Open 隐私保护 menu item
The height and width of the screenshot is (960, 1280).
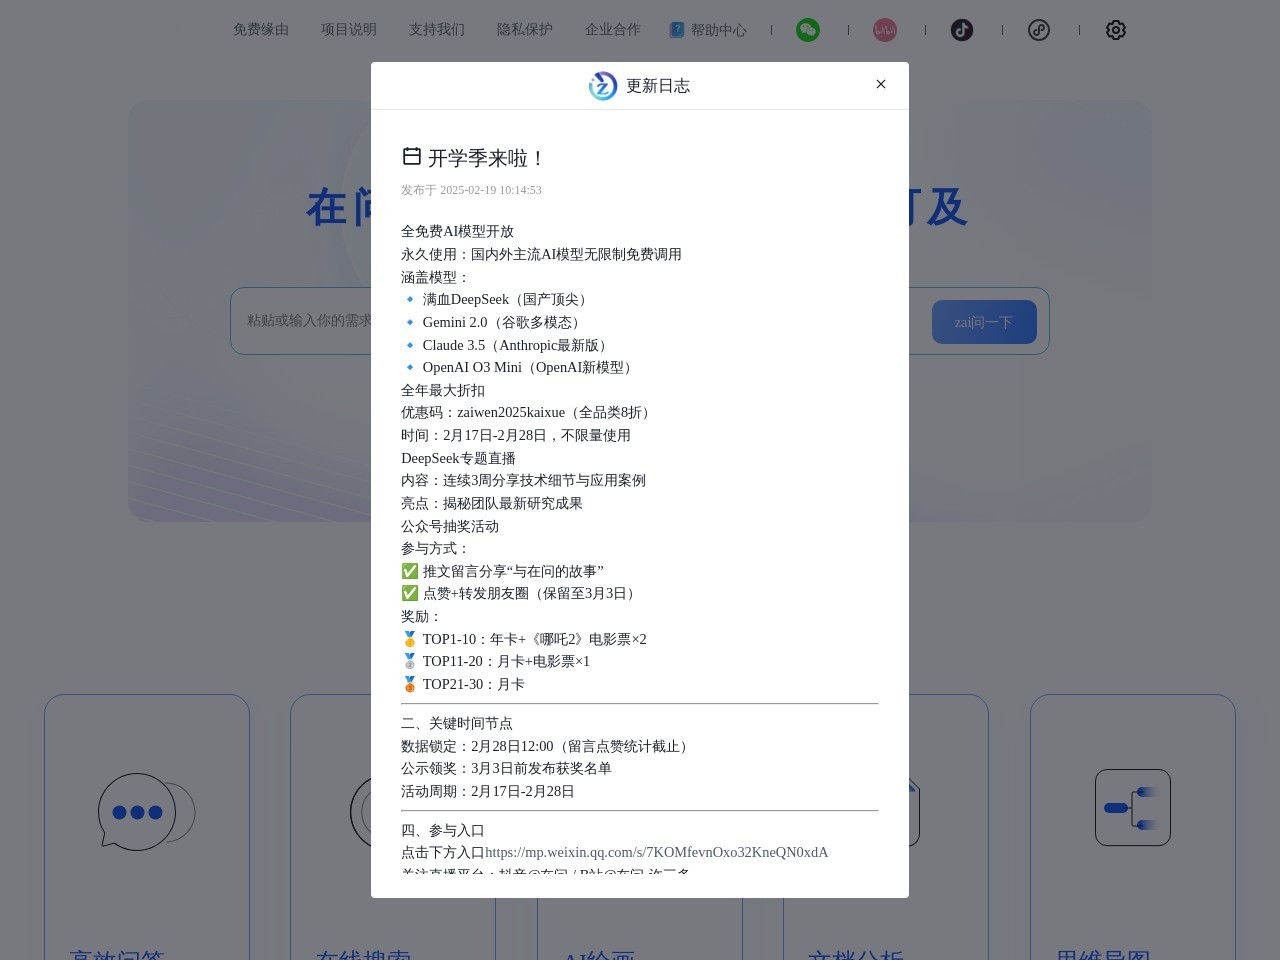click(x=525, y=30)
